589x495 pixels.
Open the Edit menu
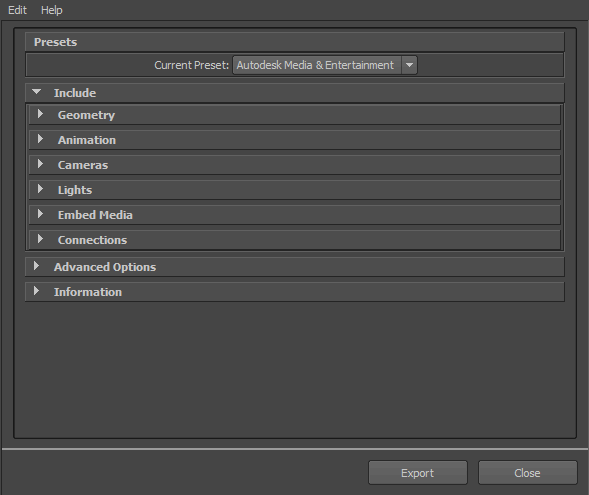17,10
